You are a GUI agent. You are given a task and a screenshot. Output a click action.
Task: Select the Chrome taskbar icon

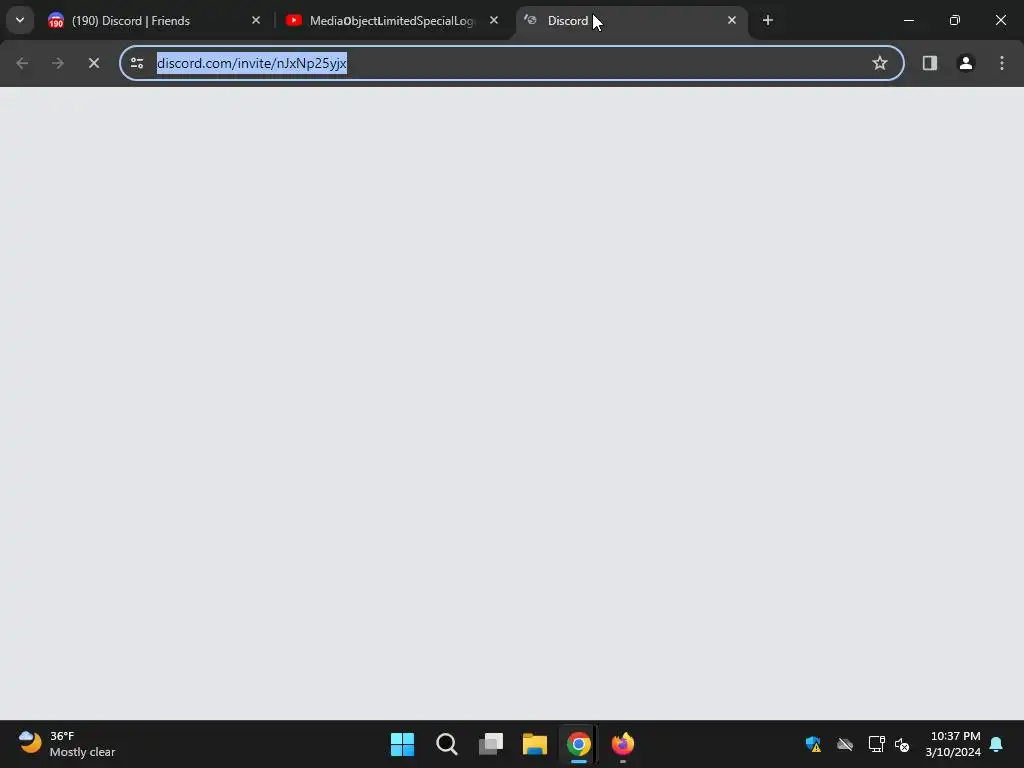coord(579,744)
